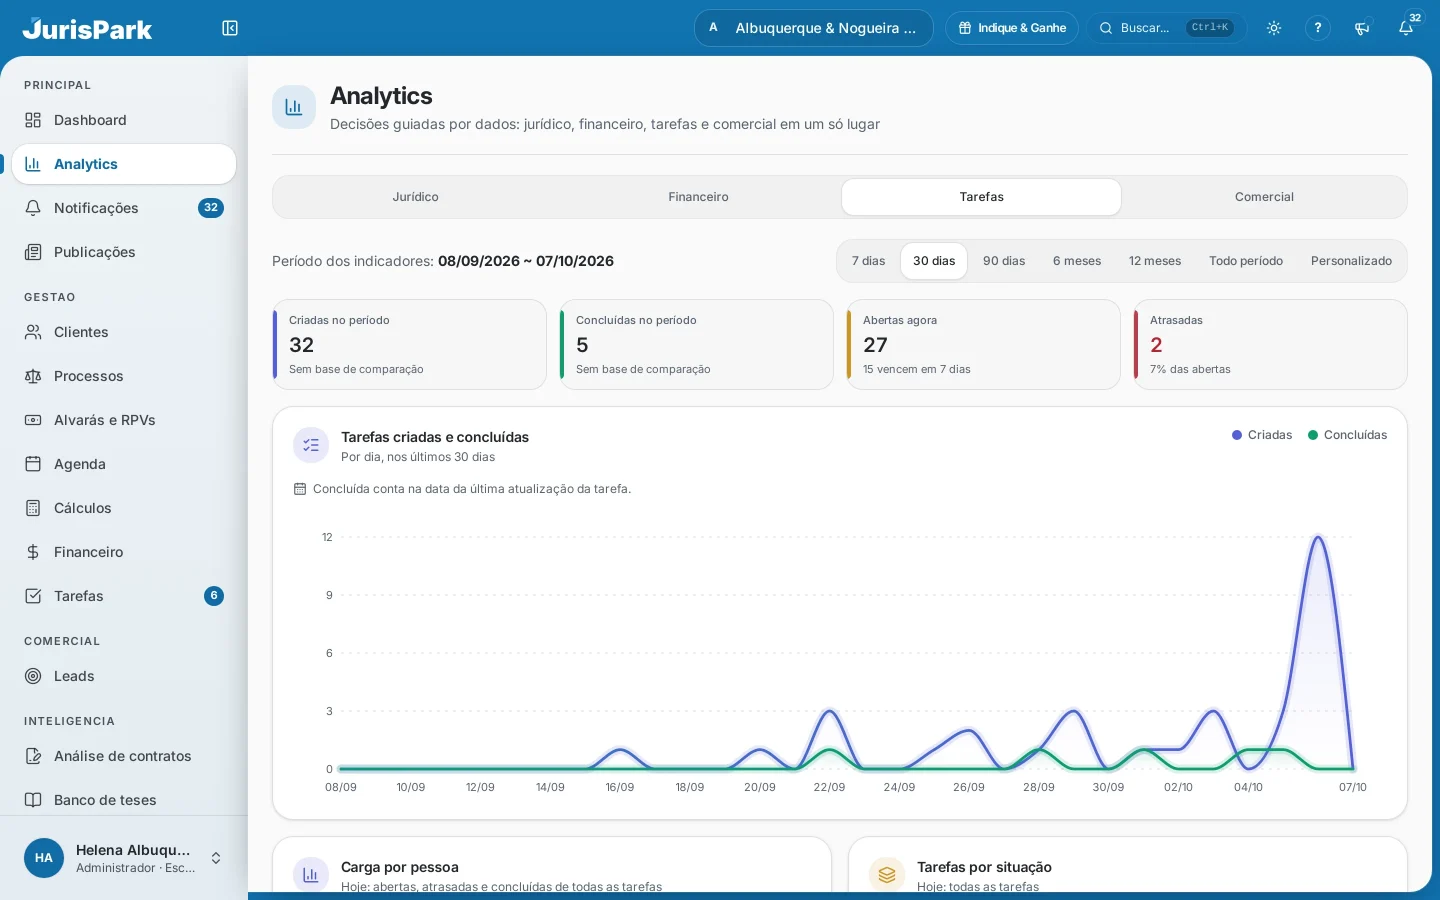
Task: Open announcements megaphone icon
Action: click(1362, 28)
